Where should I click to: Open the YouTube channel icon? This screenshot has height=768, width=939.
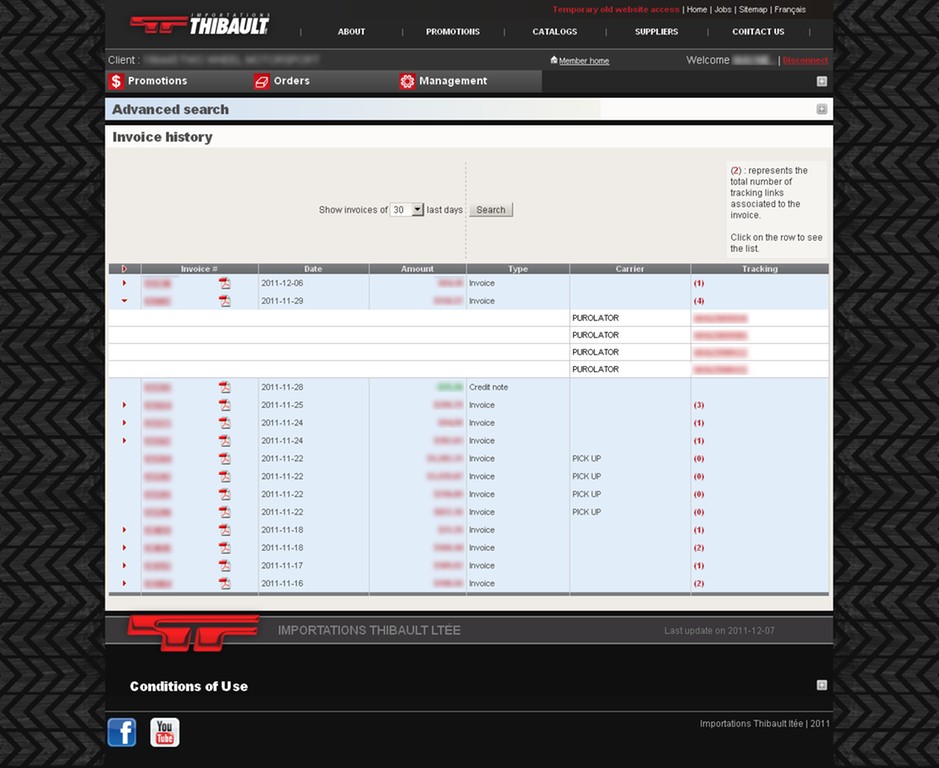pyautogui.click(x=165, y=732)
